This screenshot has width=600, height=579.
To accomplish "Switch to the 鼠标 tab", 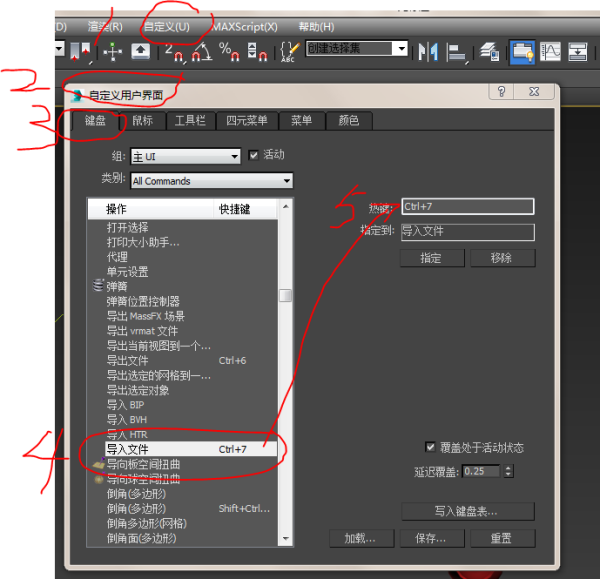I will click(142, 121).
